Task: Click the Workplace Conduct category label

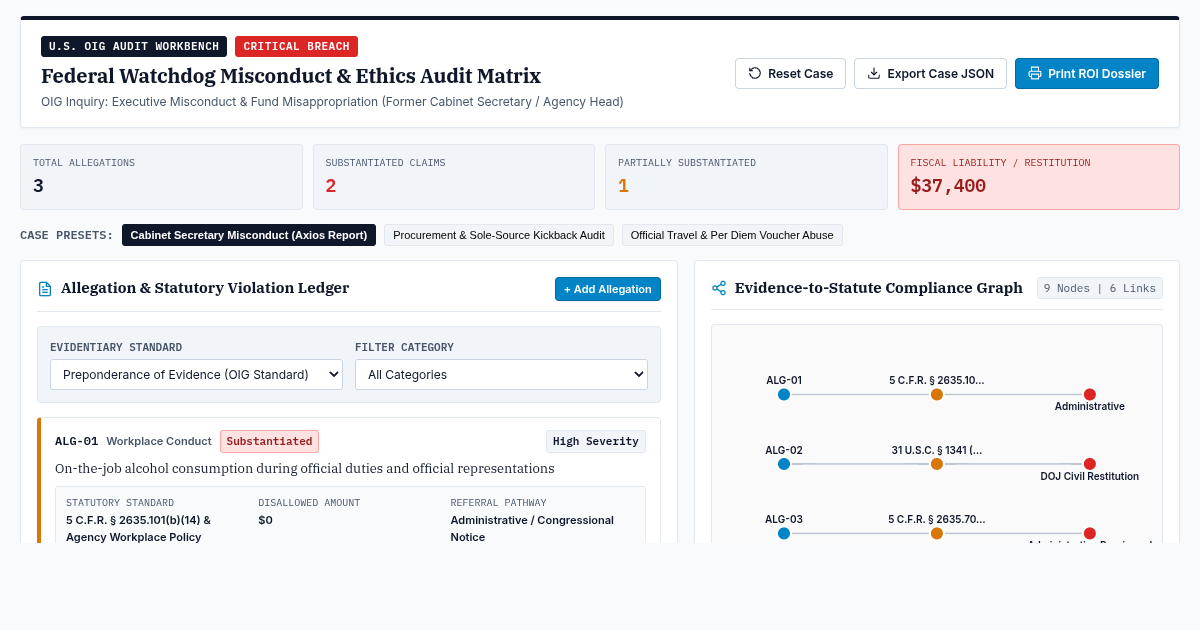Action: [159, 441]
